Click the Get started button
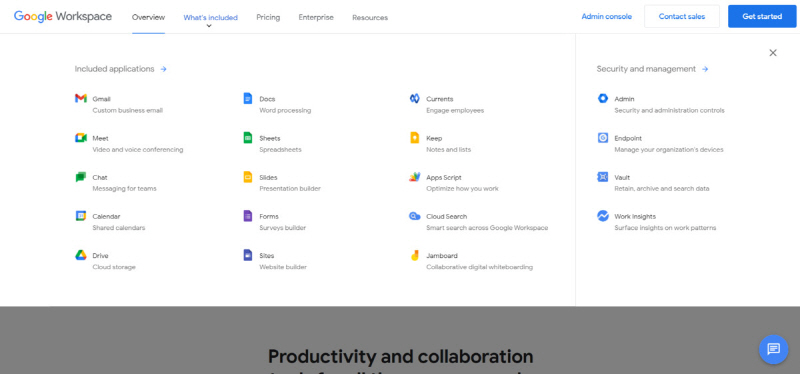Viewport: 800px width, 374px height. coord(762,16)
